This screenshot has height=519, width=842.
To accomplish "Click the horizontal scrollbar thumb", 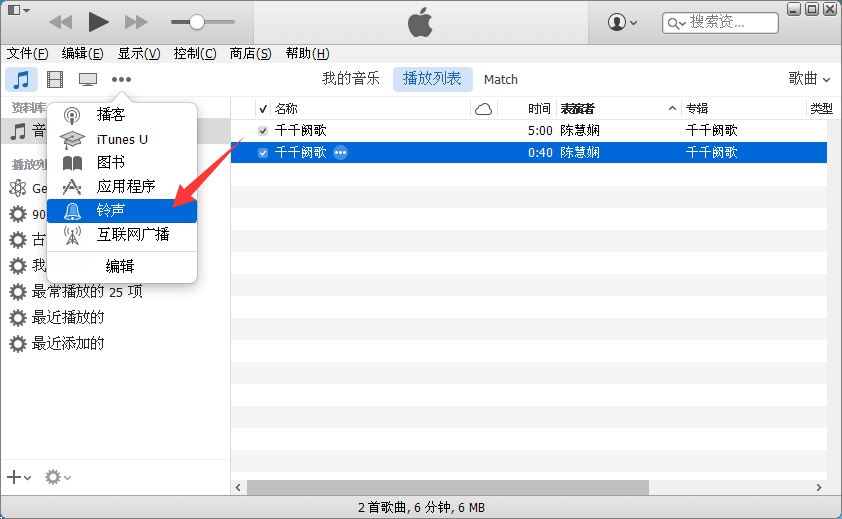I will click(x=447, y=487).
